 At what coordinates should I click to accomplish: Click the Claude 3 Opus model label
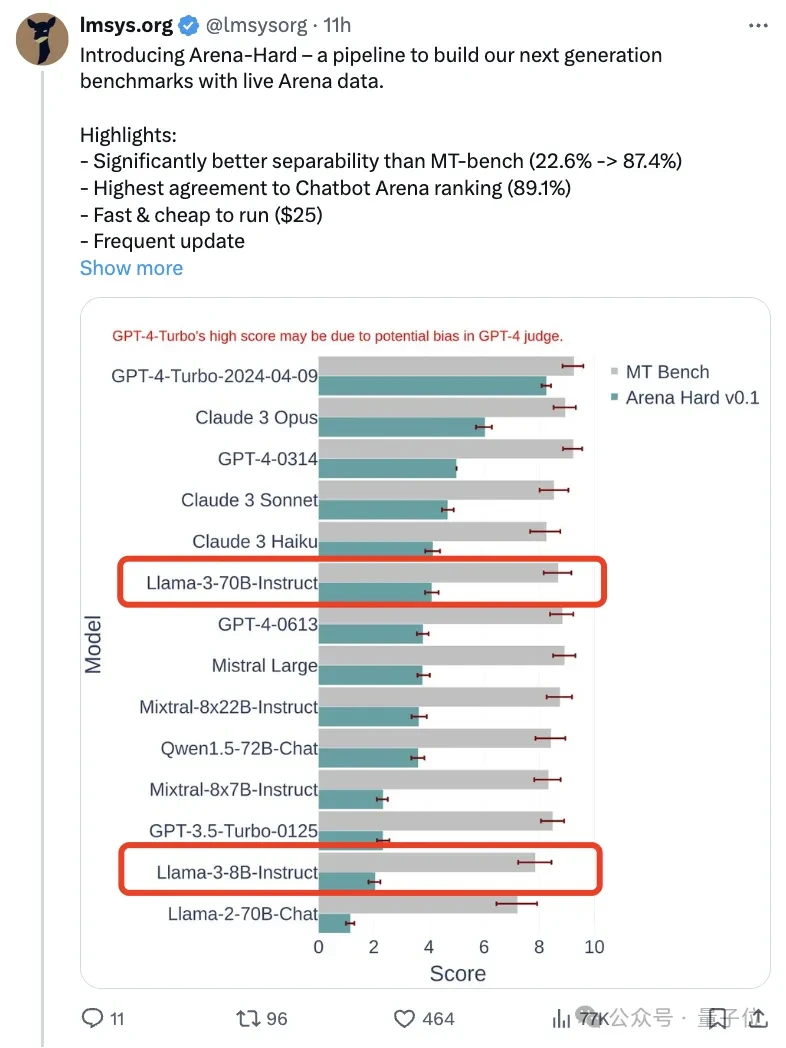256,418
